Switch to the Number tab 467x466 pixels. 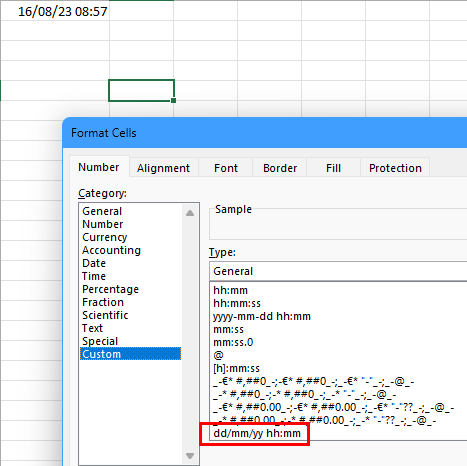99,167
